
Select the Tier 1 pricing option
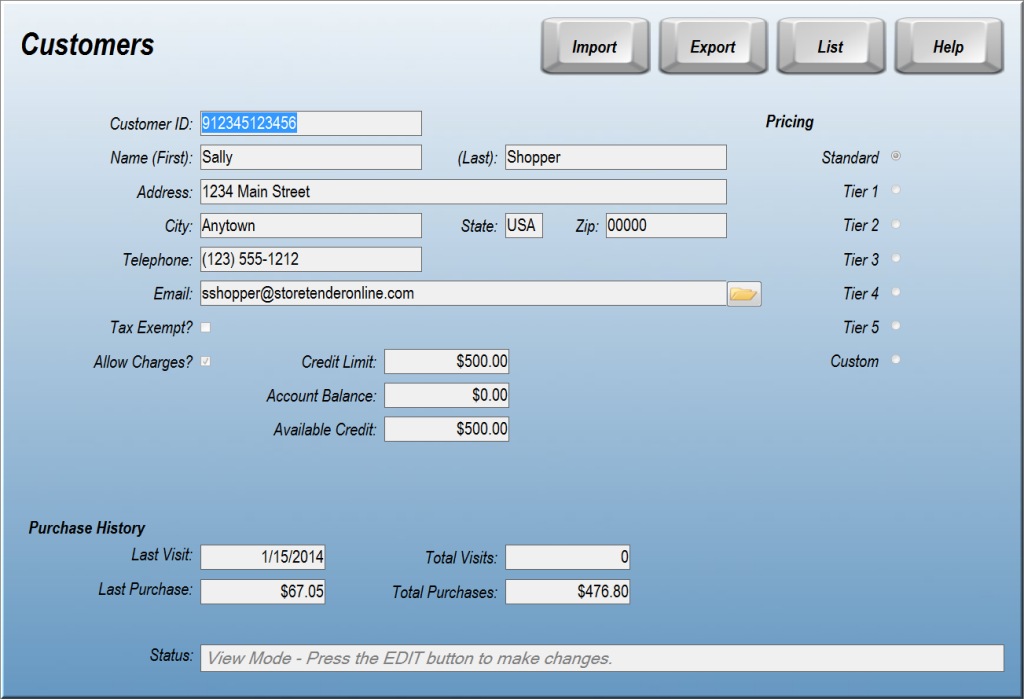[896, 190]
